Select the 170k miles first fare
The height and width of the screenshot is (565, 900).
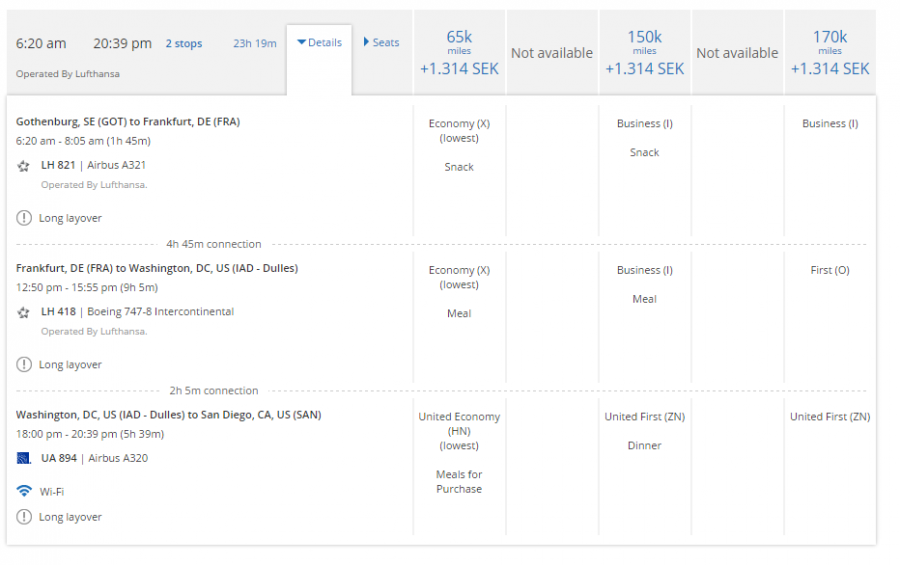829,53
